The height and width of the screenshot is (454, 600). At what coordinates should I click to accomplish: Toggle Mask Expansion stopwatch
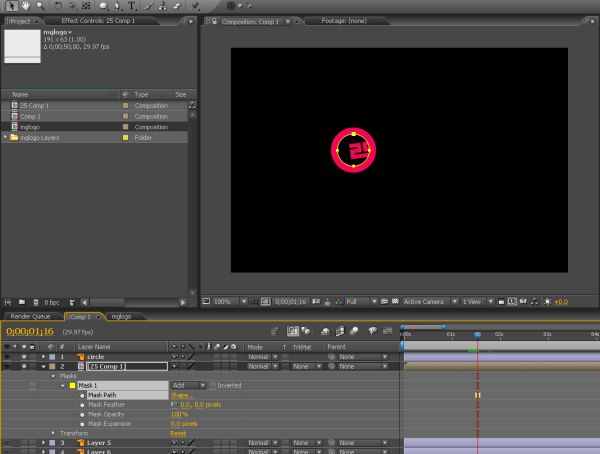click(82, 424)
